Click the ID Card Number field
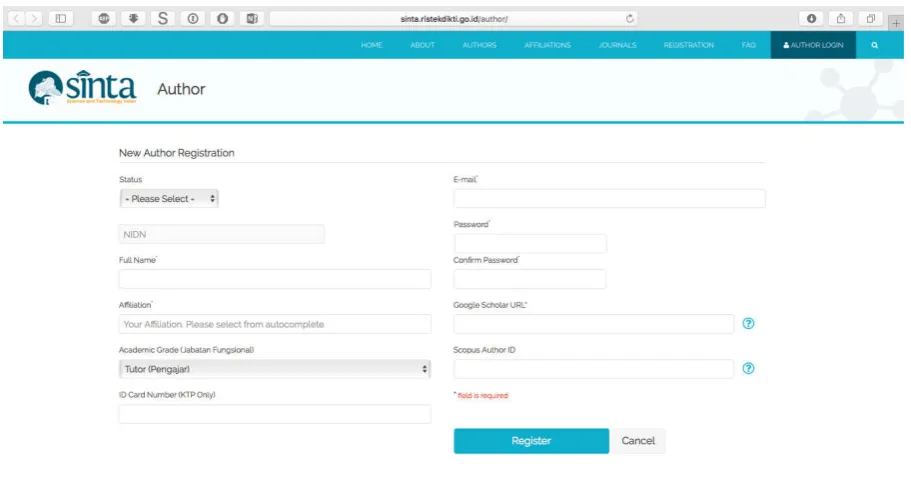The width and height of the screenshot is (911, 490). [x=275, y=414]
